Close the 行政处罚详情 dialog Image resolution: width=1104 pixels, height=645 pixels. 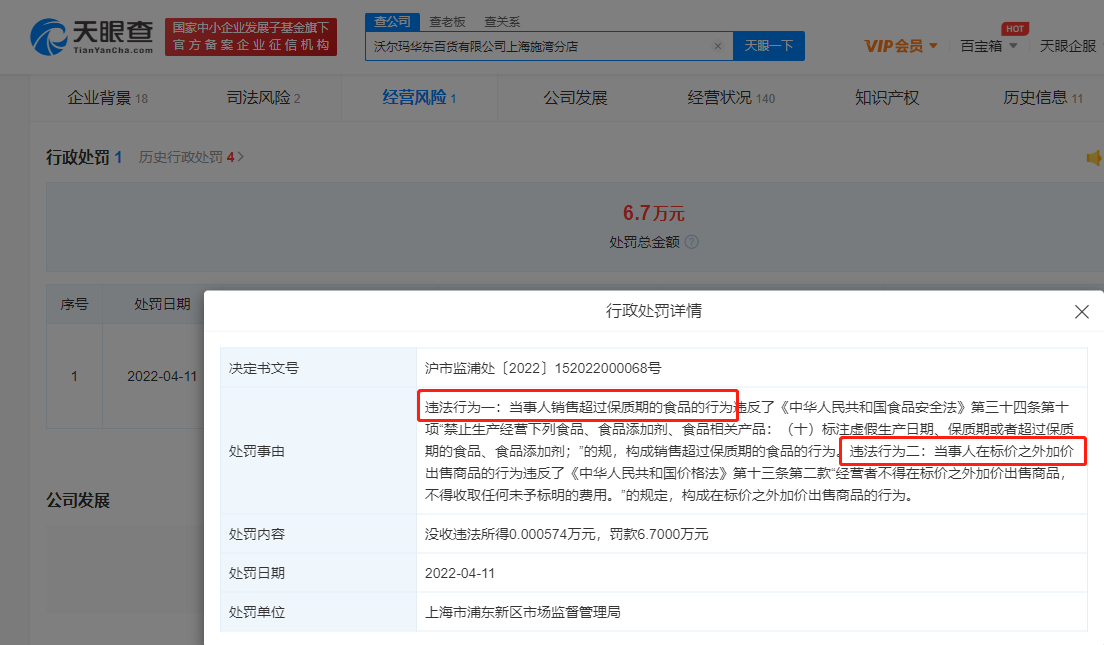pyautogui.click(x=1082, y=311)
